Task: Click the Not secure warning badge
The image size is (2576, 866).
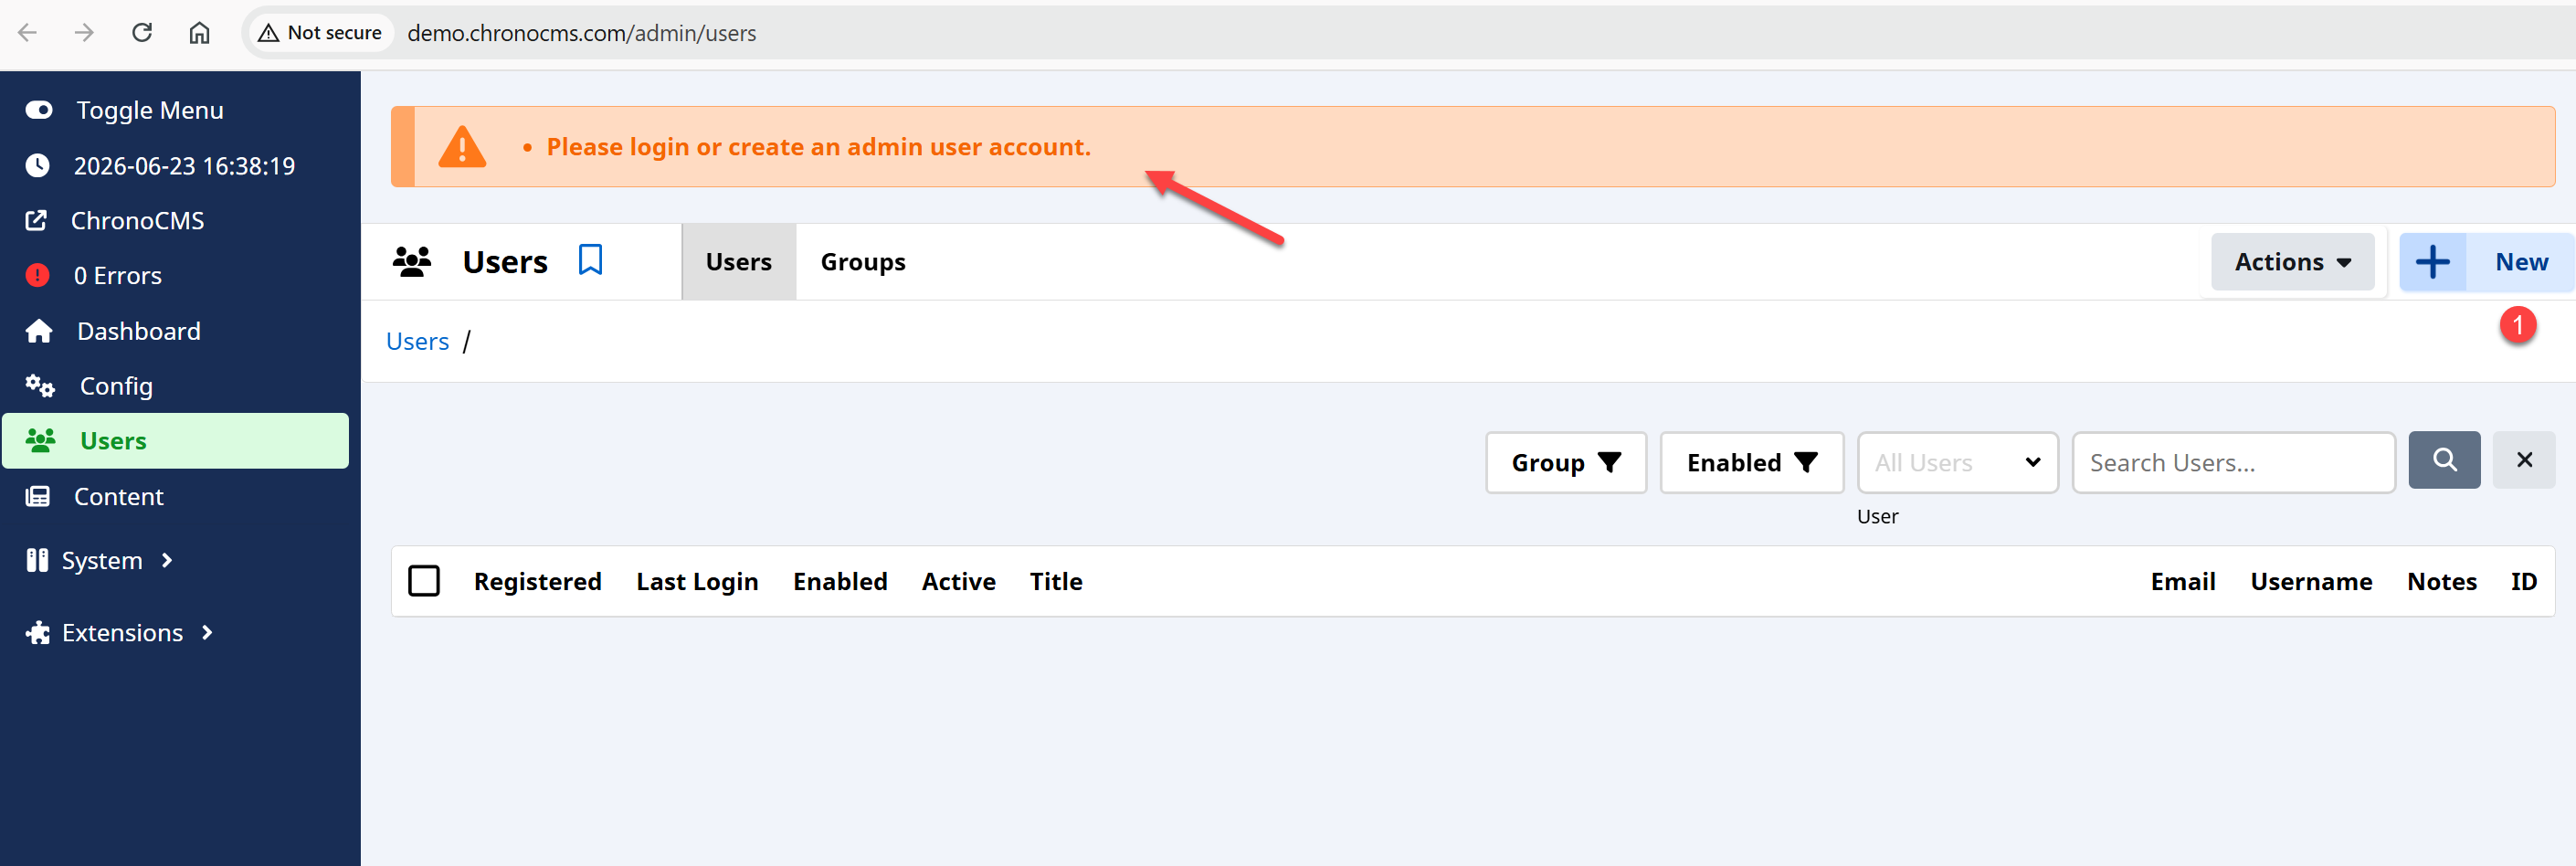Action: [x=320, y=33]
